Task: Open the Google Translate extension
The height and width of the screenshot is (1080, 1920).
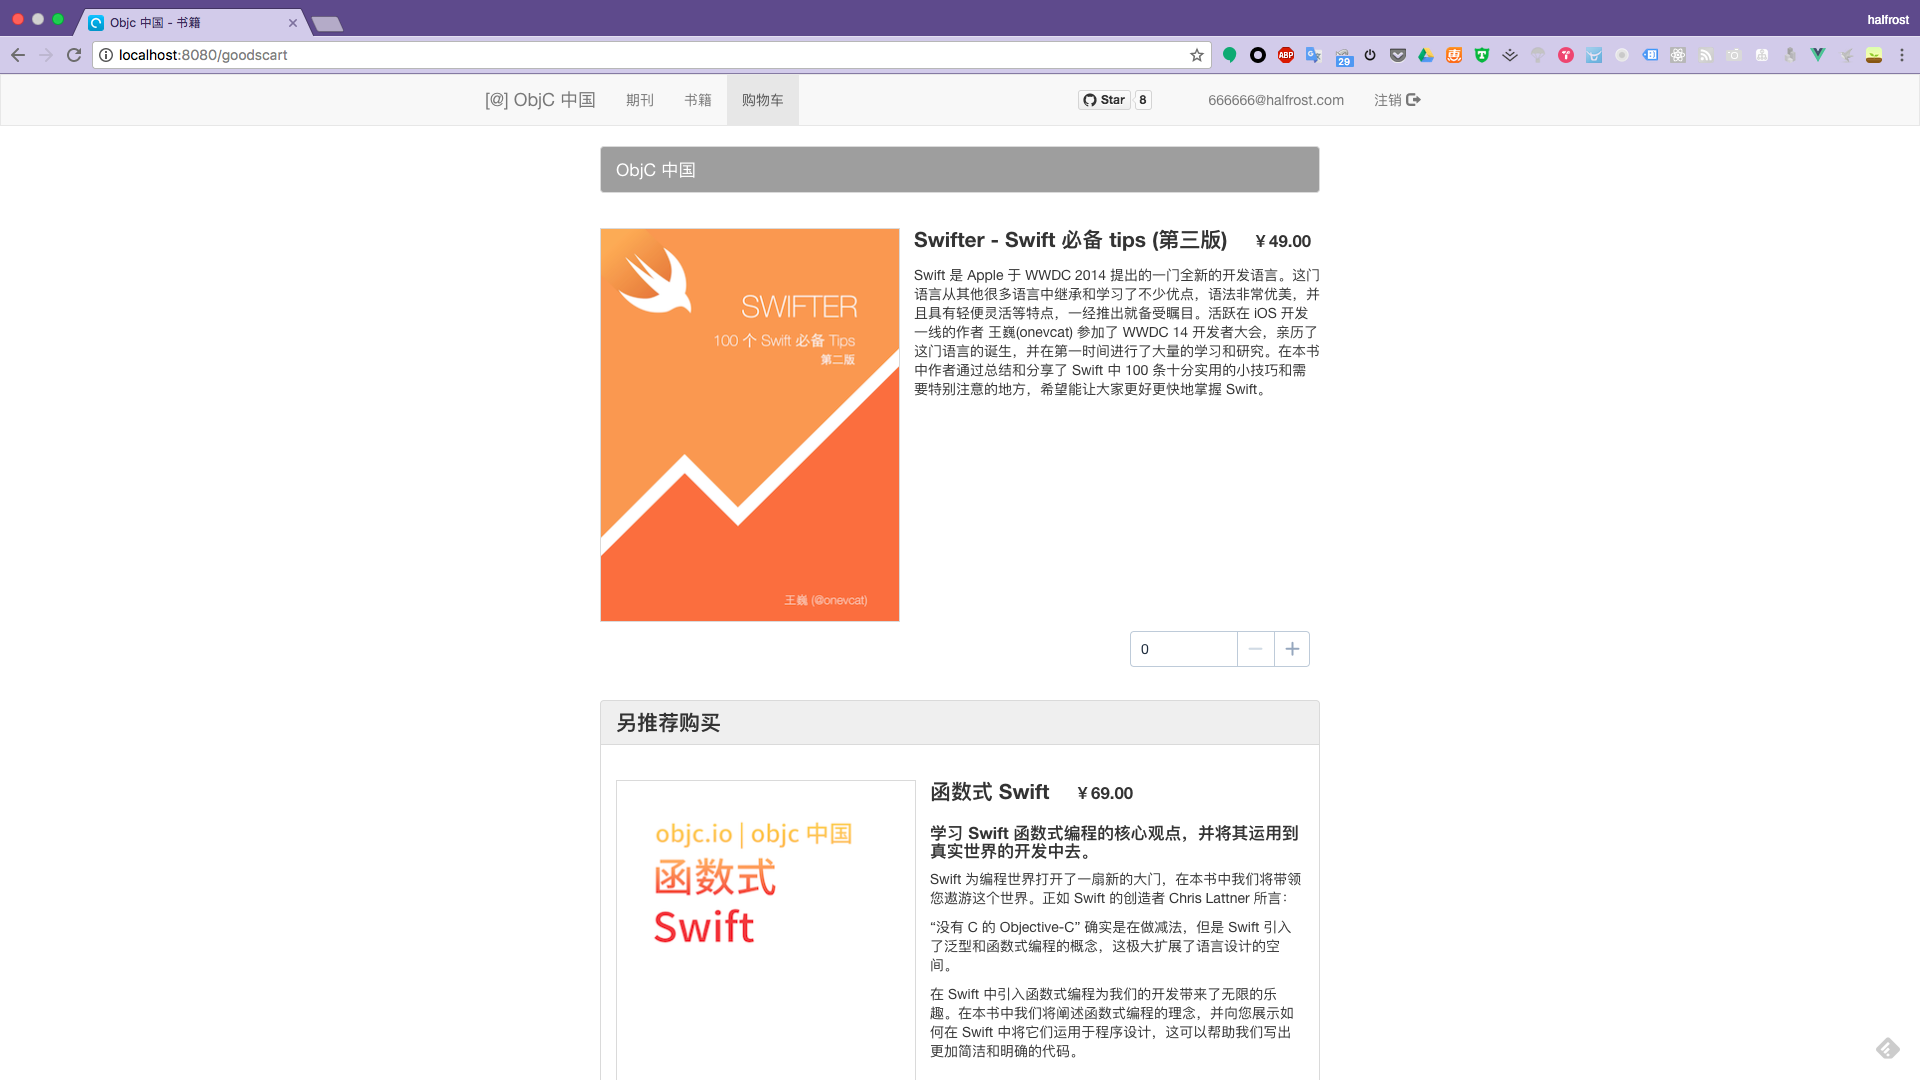Action: pos(1314,55)
